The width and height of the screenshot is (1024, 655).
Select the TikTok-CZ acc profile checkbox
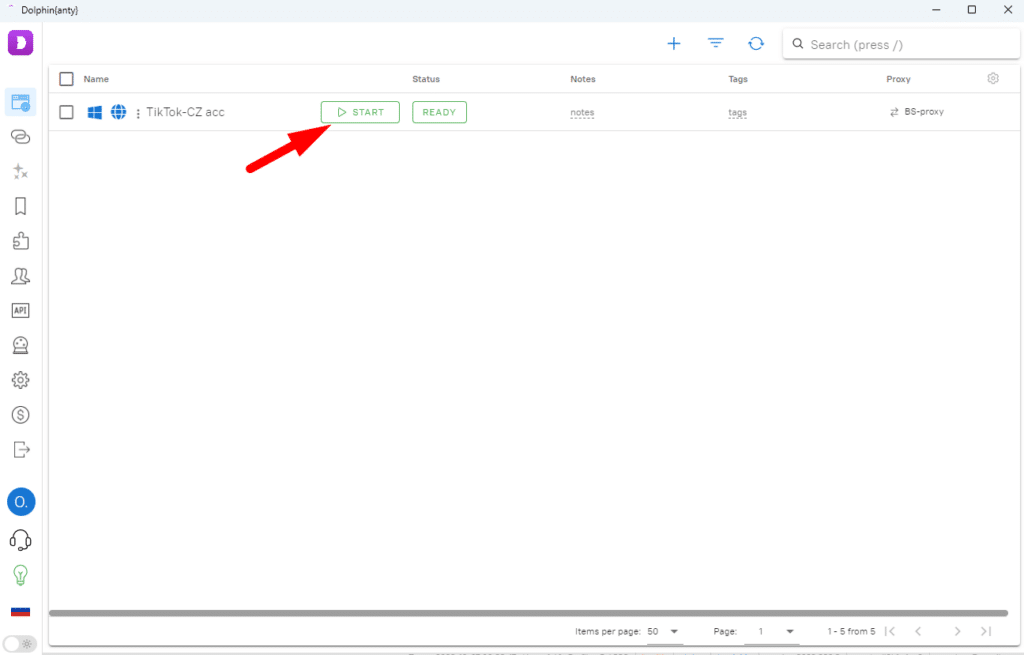click(x=67, y=112)
